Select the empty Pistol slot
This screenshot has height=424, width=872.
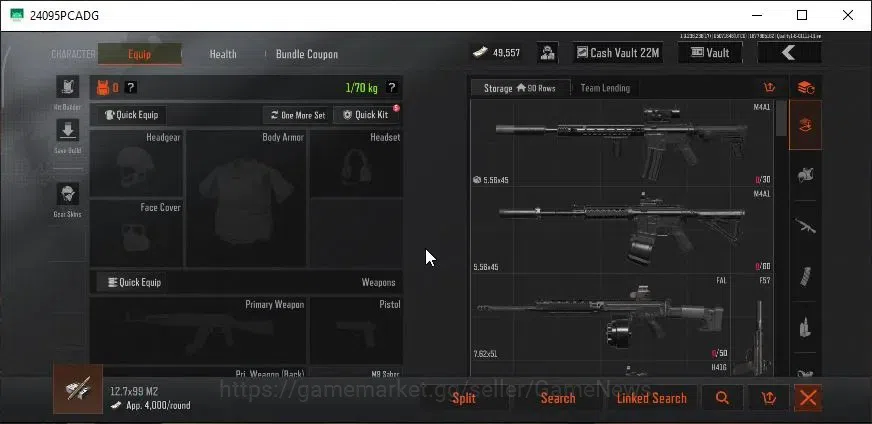356,331
